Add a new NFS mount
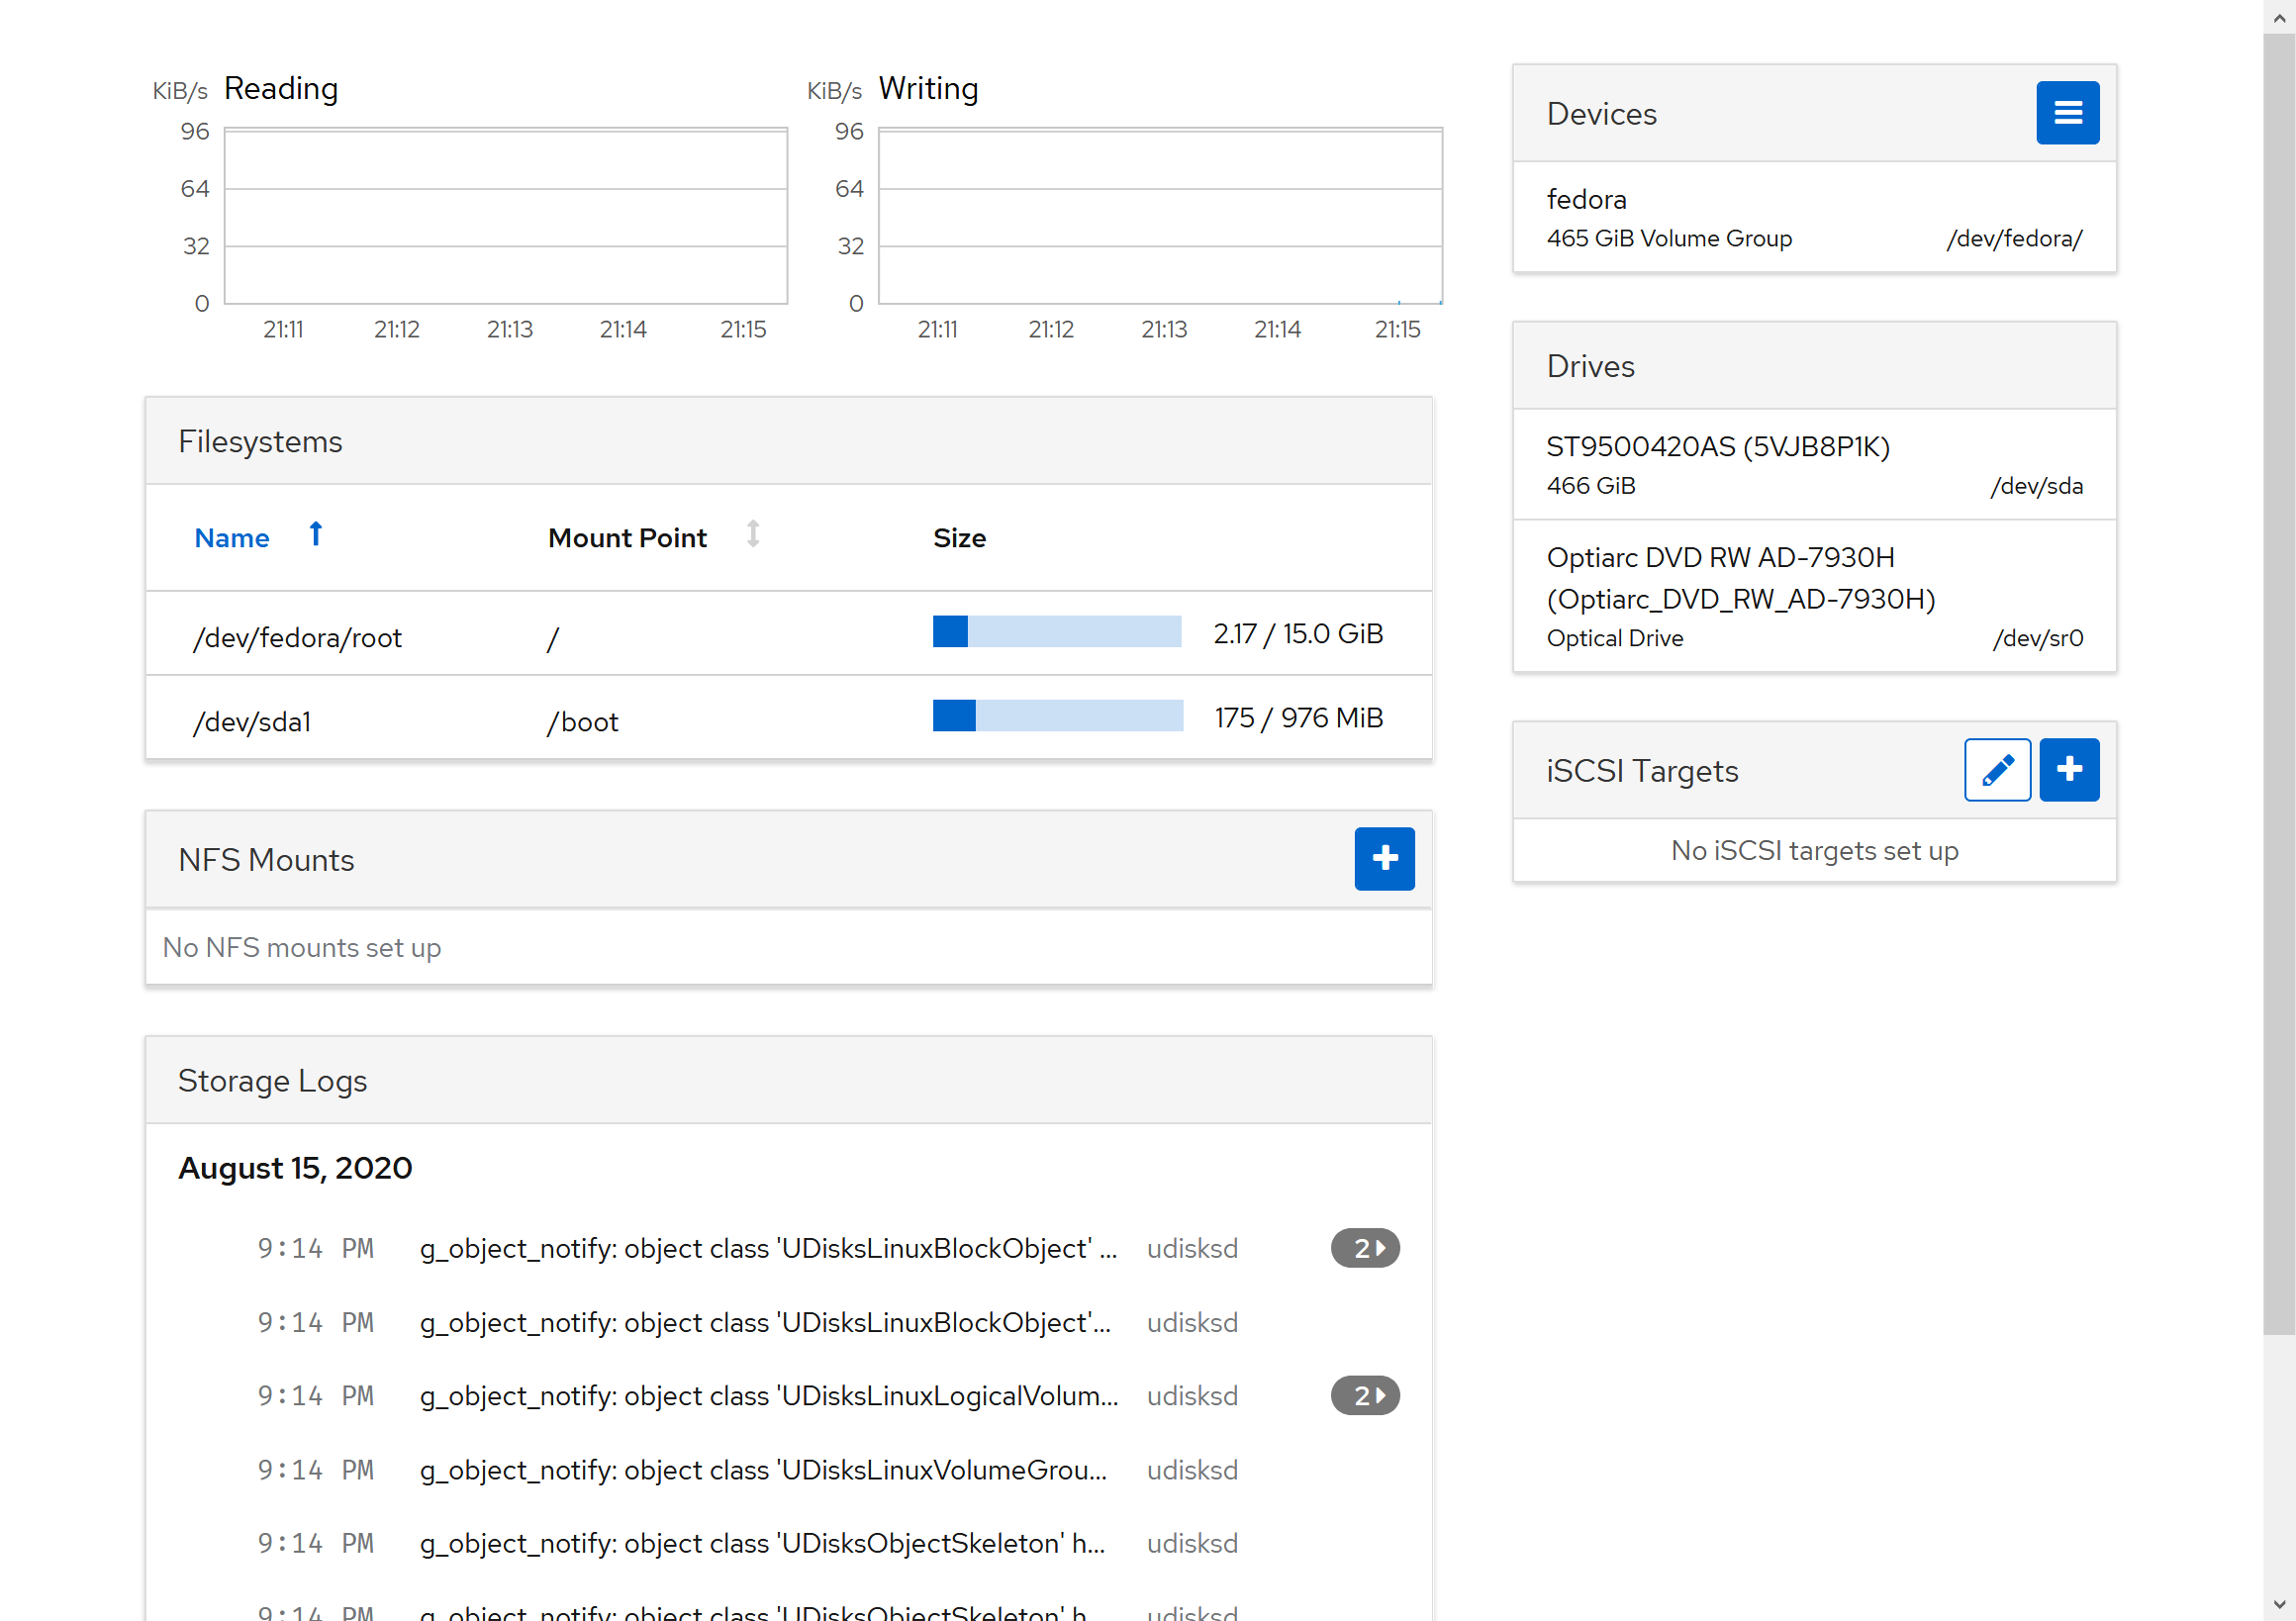2296x1621 pixels. coord(1383,858)
